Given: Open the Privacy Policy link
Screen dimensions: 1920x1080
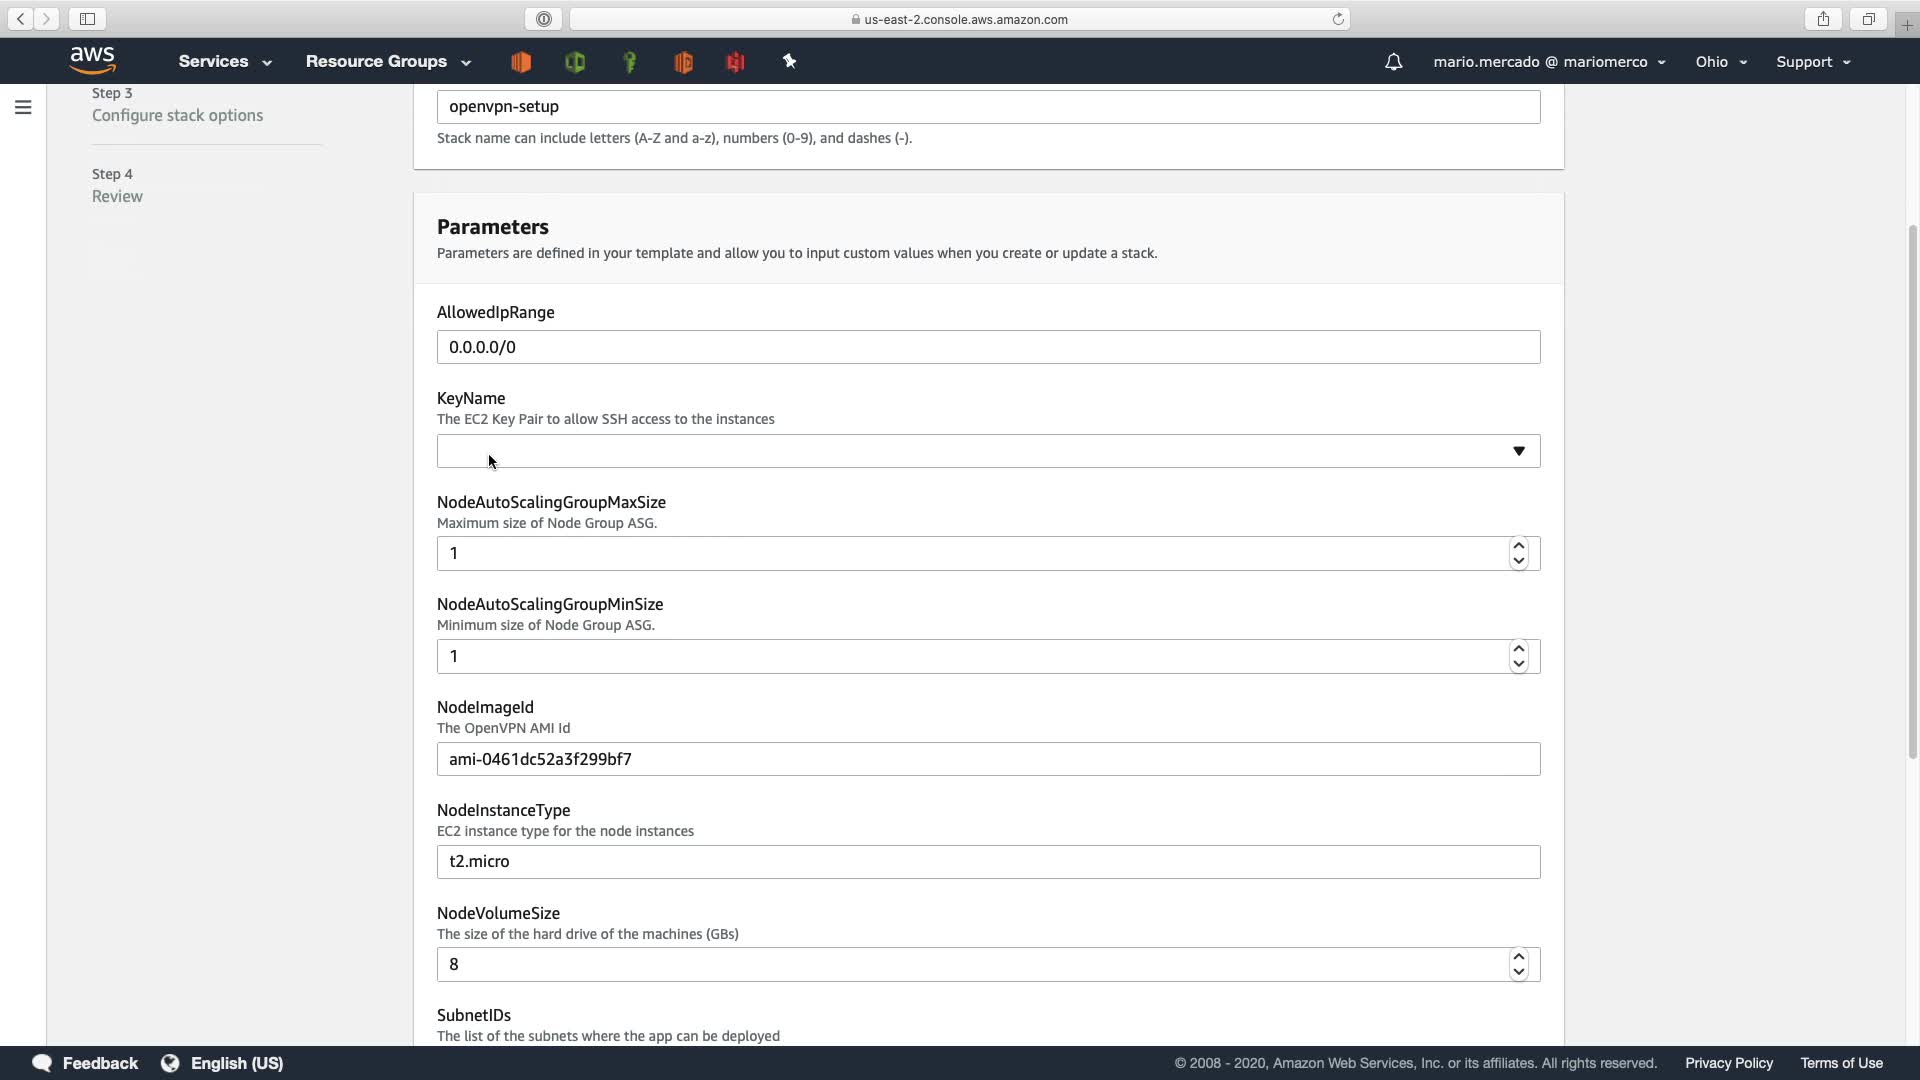Looking at the screenshot, I should tap(1728, 1063).
